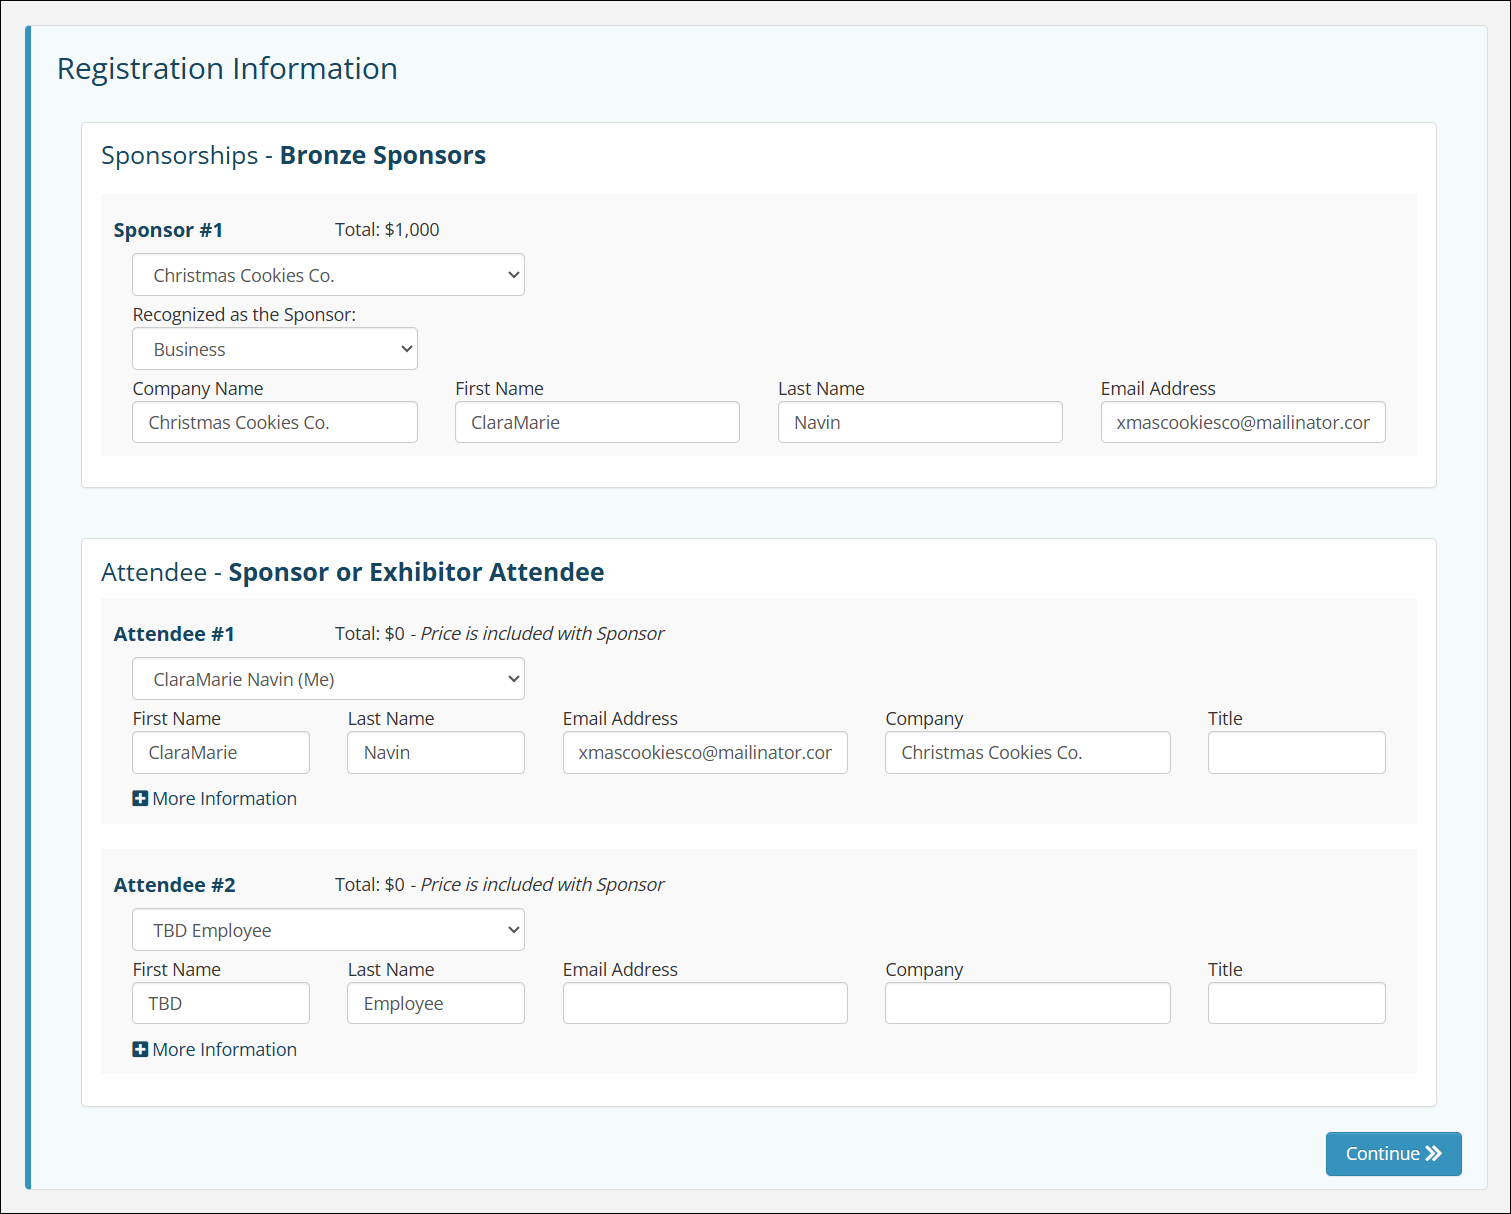
Task: Edit the sponsor First Name field
Action: (597, 422)
